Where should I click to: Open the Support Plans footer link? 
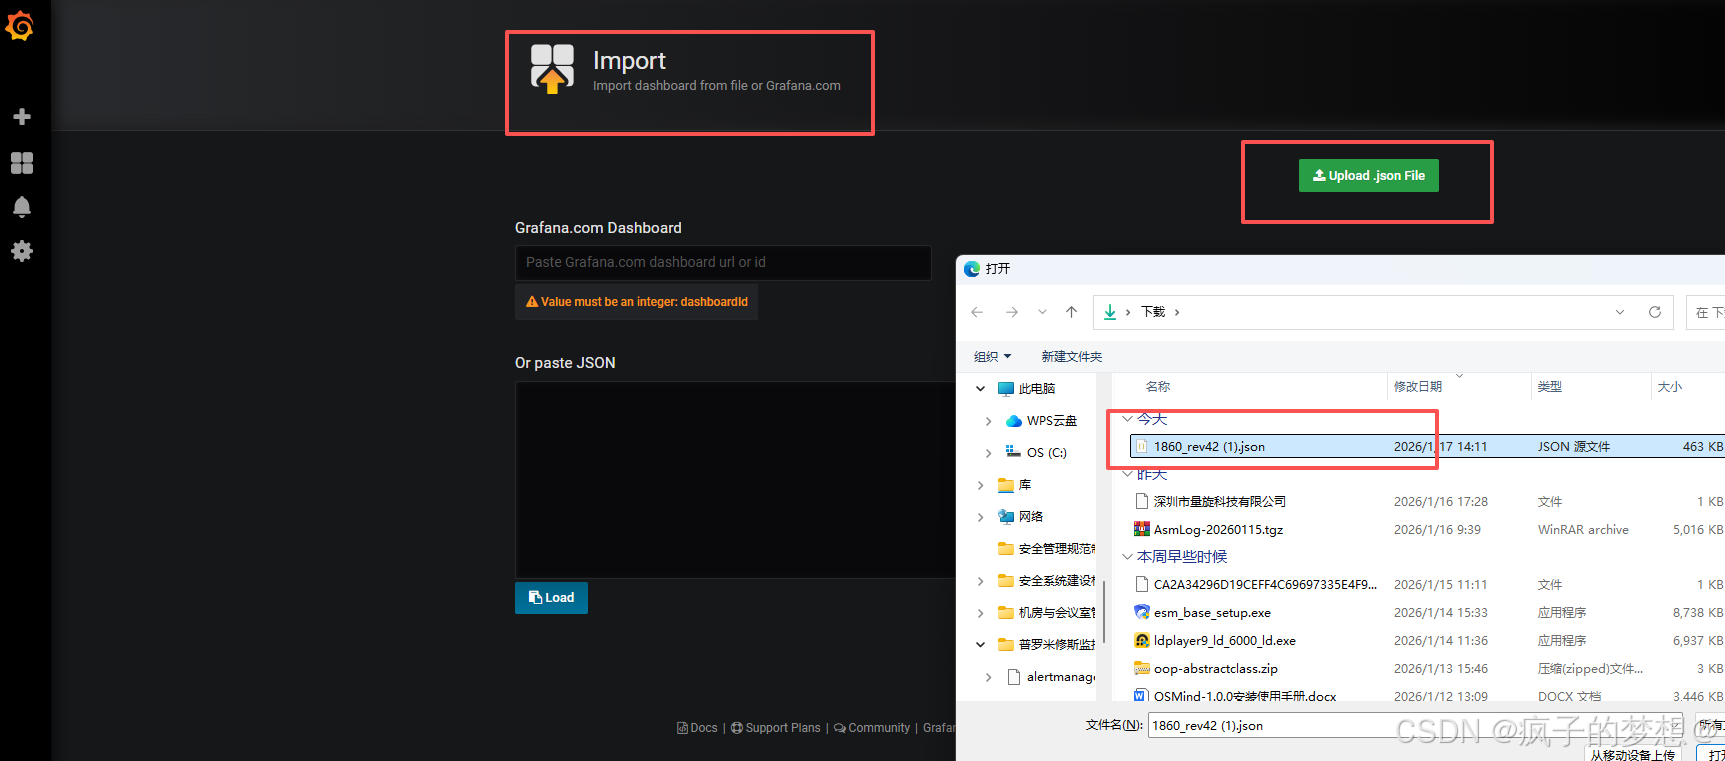click(x=775, y=728)
